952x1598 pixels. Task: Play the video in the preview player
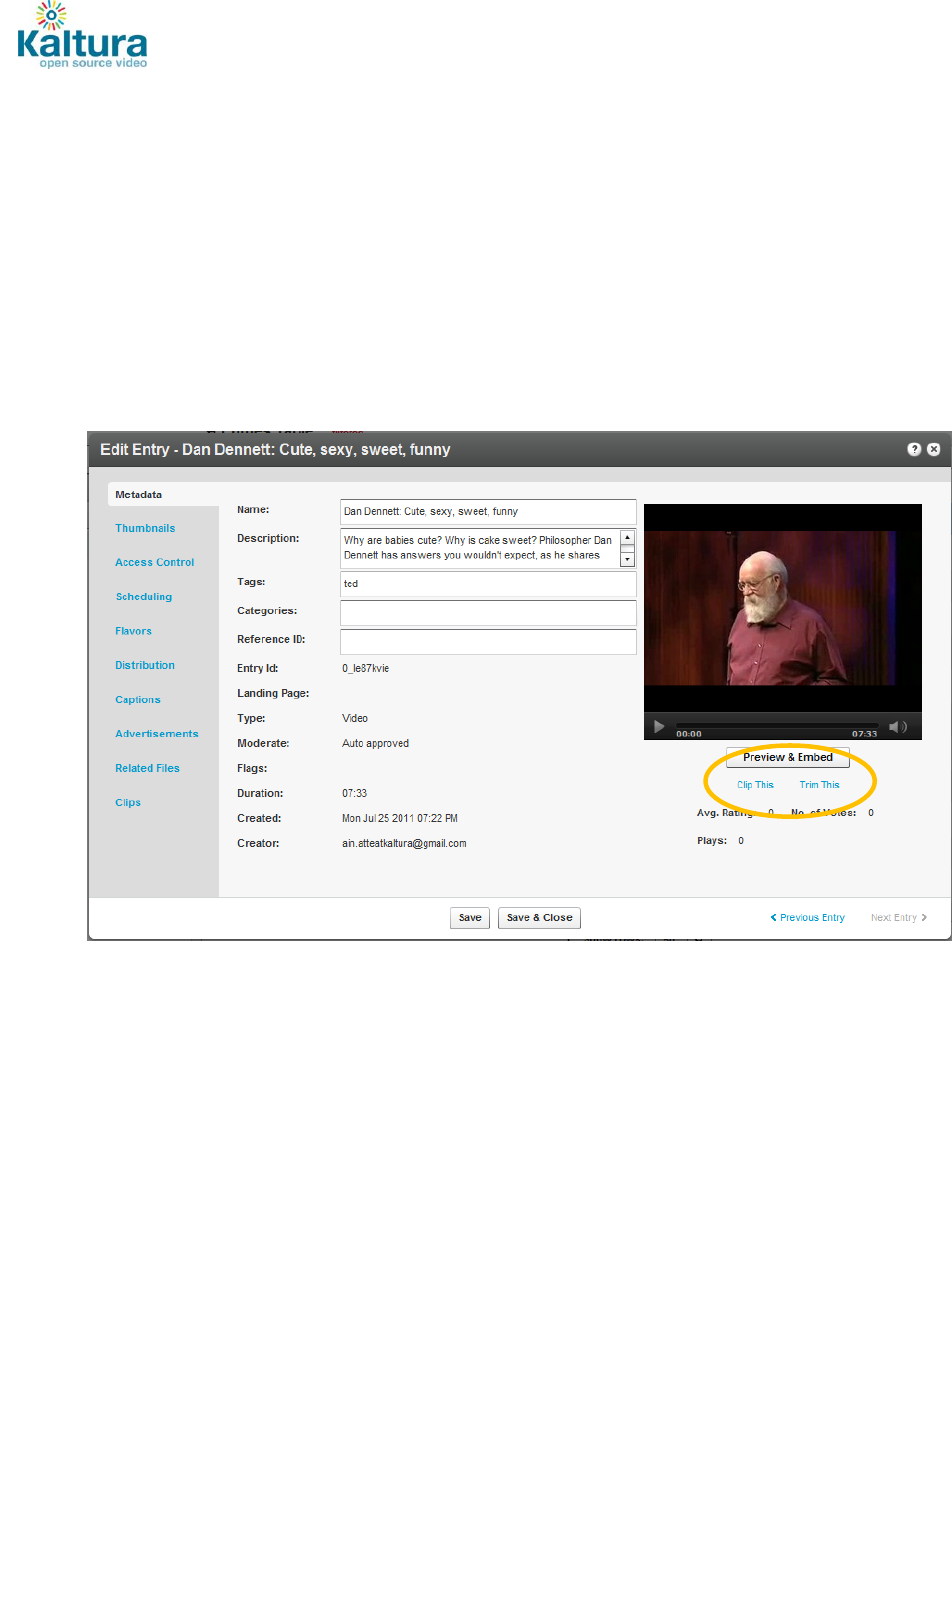tap(659, 727)
